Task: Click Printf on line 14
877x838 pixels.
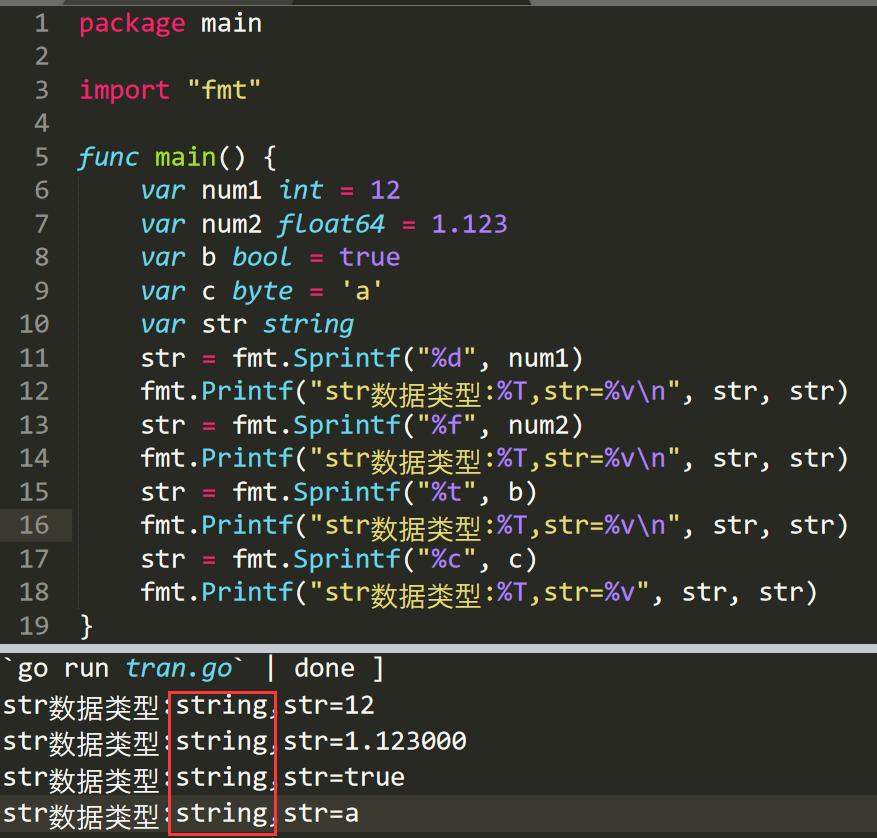Action: [x=247, y=459]
